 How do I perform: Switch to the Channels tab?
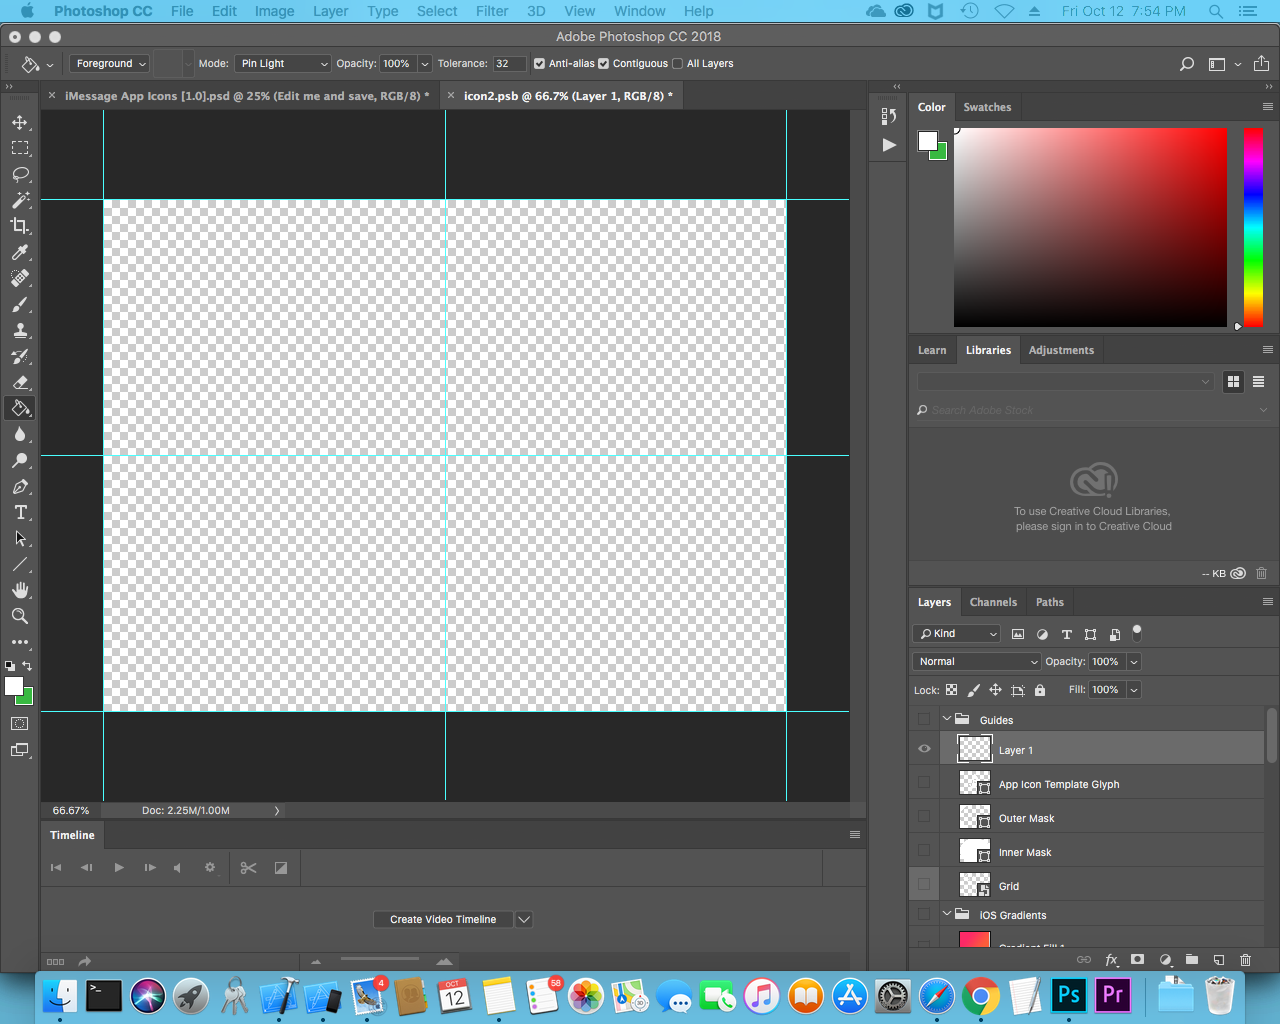point(993,602)
